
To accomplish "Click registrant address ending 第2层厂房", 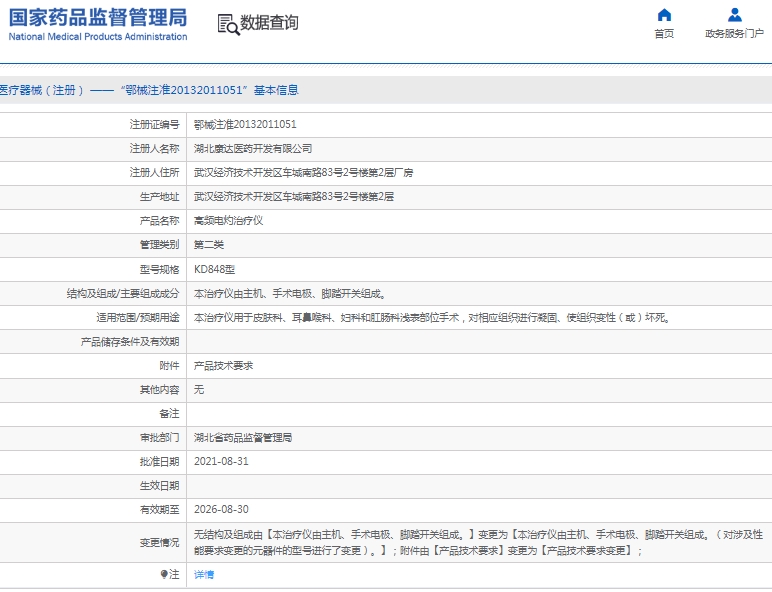I will coord(304,172).
